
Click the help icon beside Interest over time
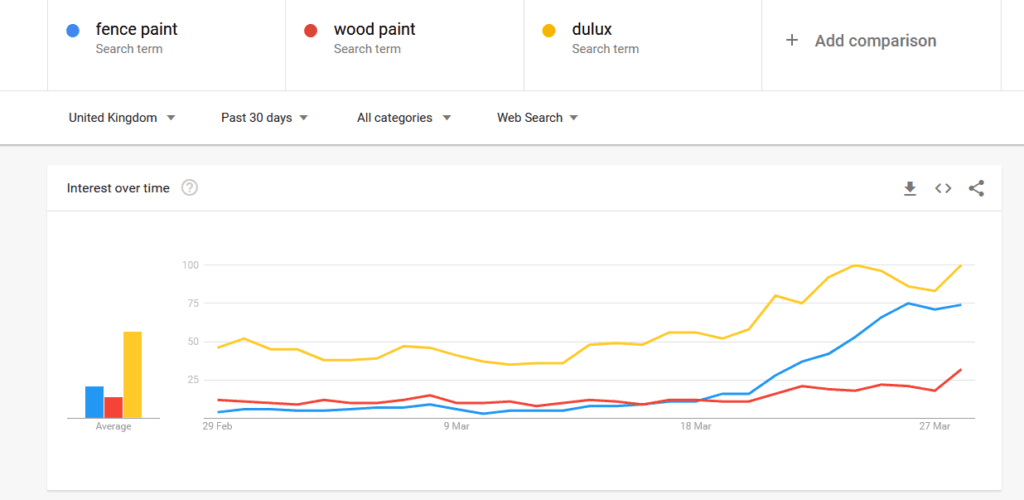[x=189, y=188]
